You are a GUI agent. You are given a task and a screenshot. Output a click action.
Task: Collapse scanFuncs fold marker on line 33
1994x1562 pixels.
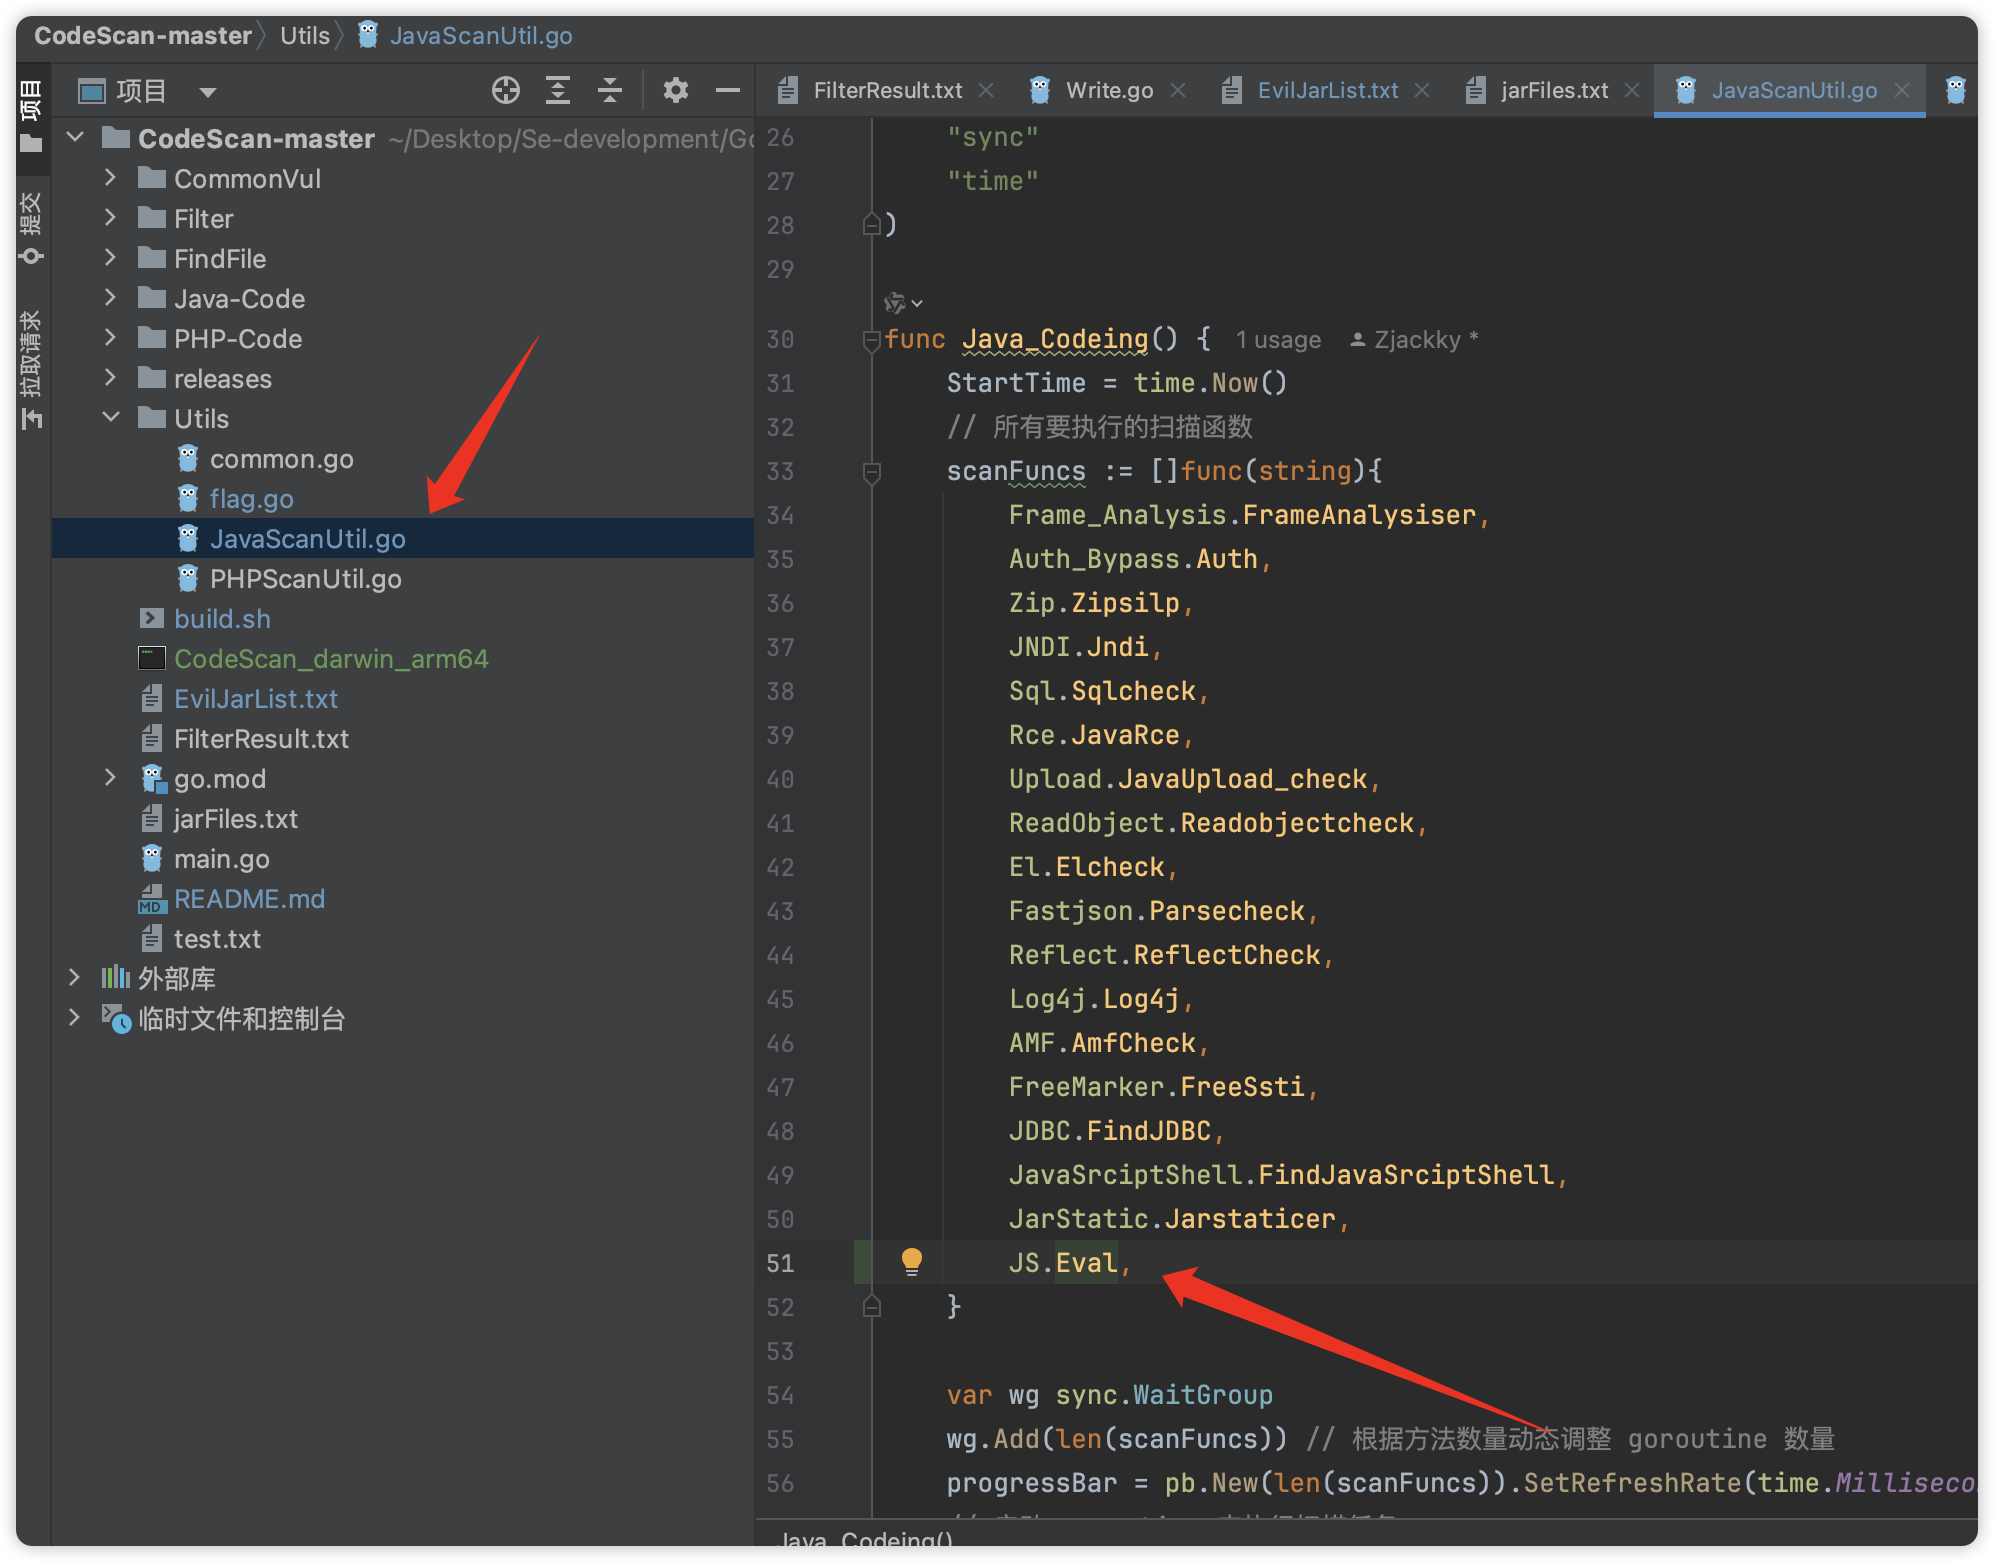tap(871, 471)
